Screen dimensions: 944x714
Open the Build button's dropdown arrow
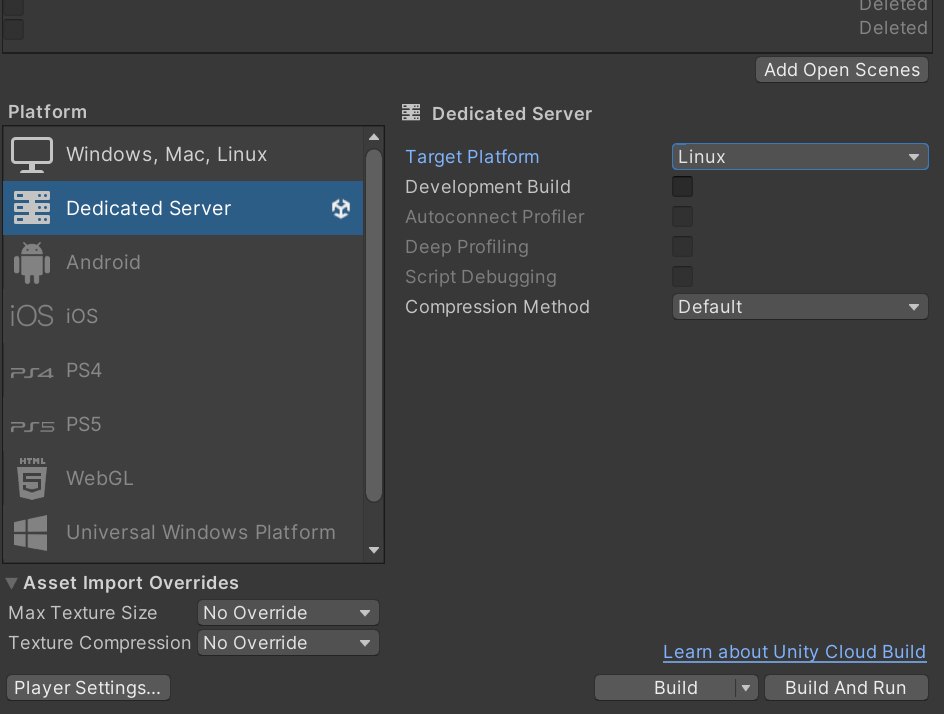[746, 688]
